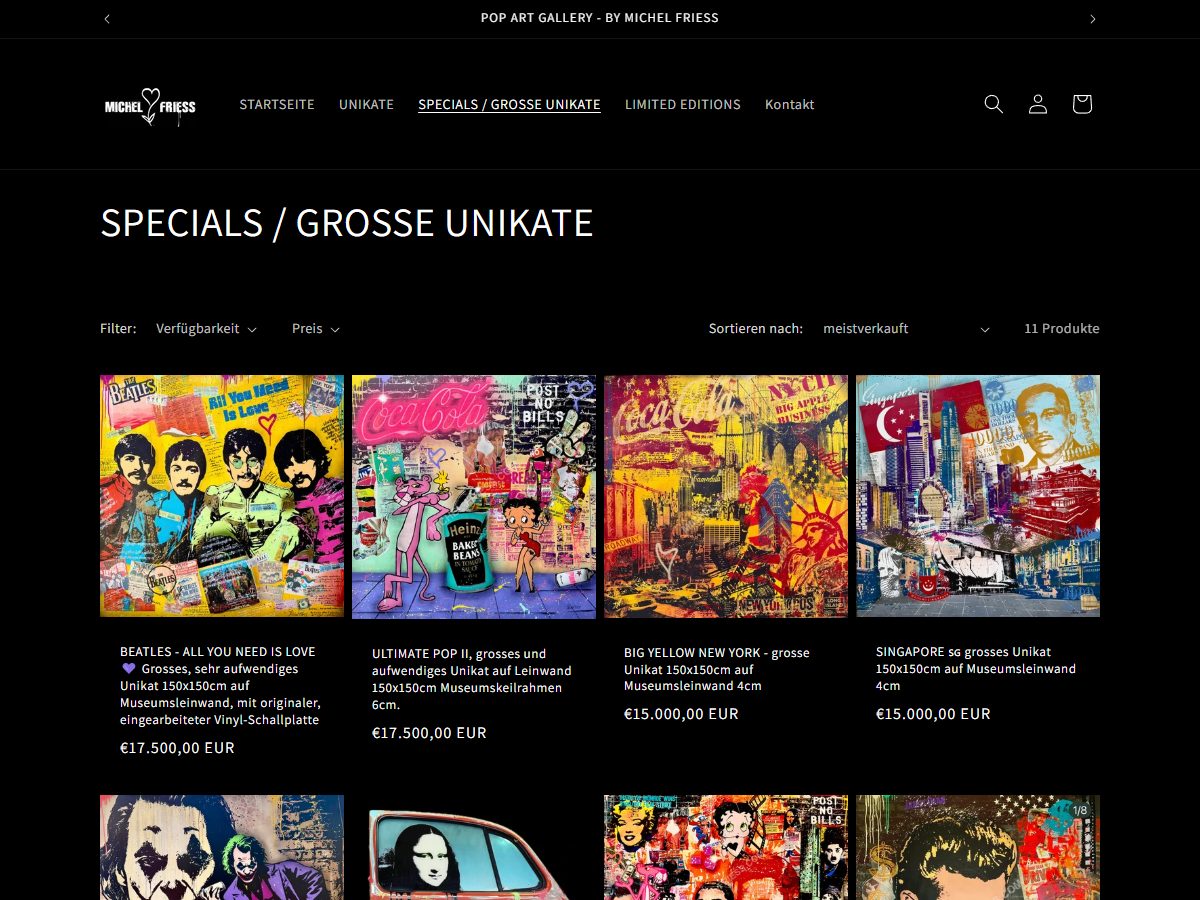Open Singapore artwork image
The width and height of the screenshot is (1200, 900).
click(x=978, y=496)
